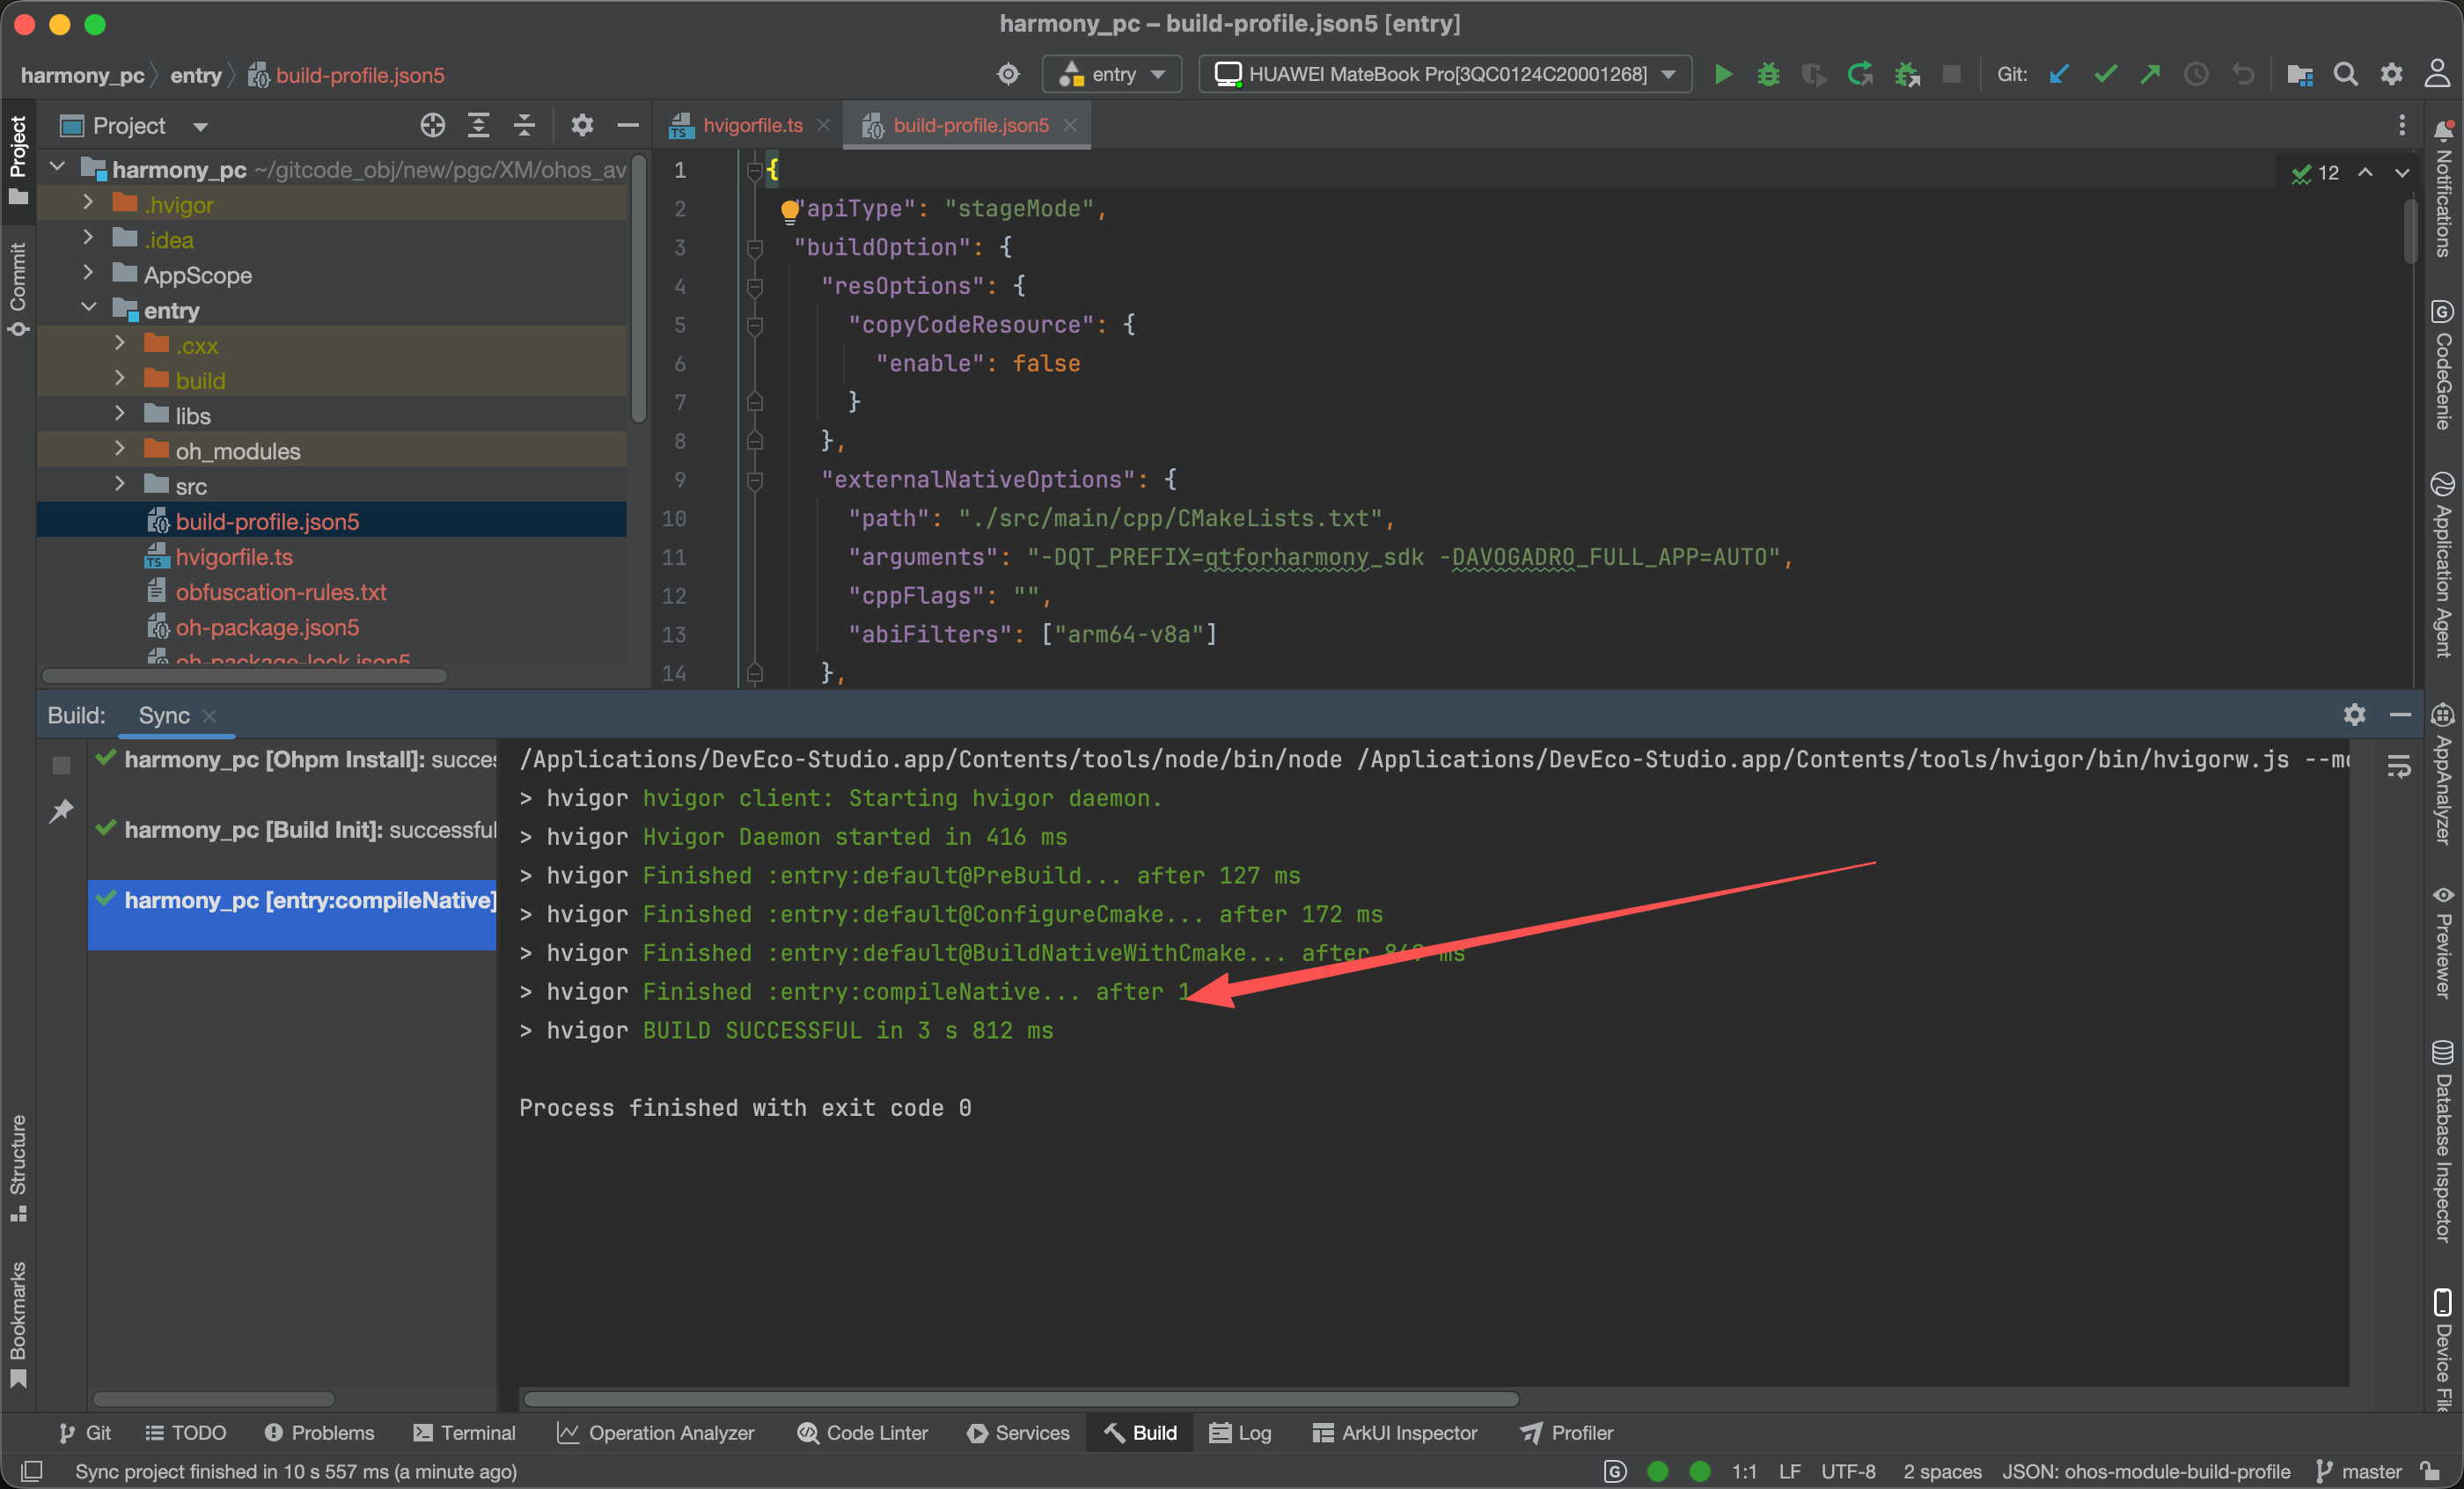Fold the externalNativeOptions block on line 9
2464x1489 pixels.
click(x=755, y=481)
